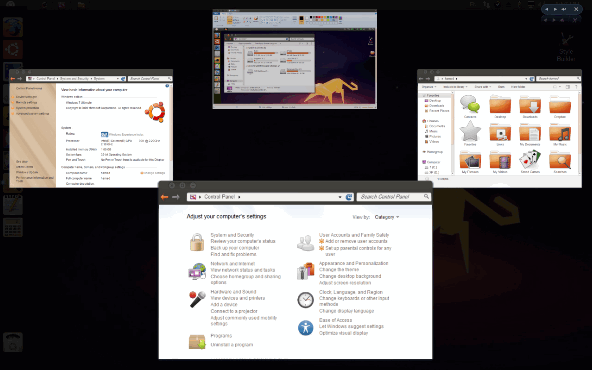Click Computer in Explorer sidebar
Image resolution: width=592 pixels, height=370 pixels.
[433, 162]
